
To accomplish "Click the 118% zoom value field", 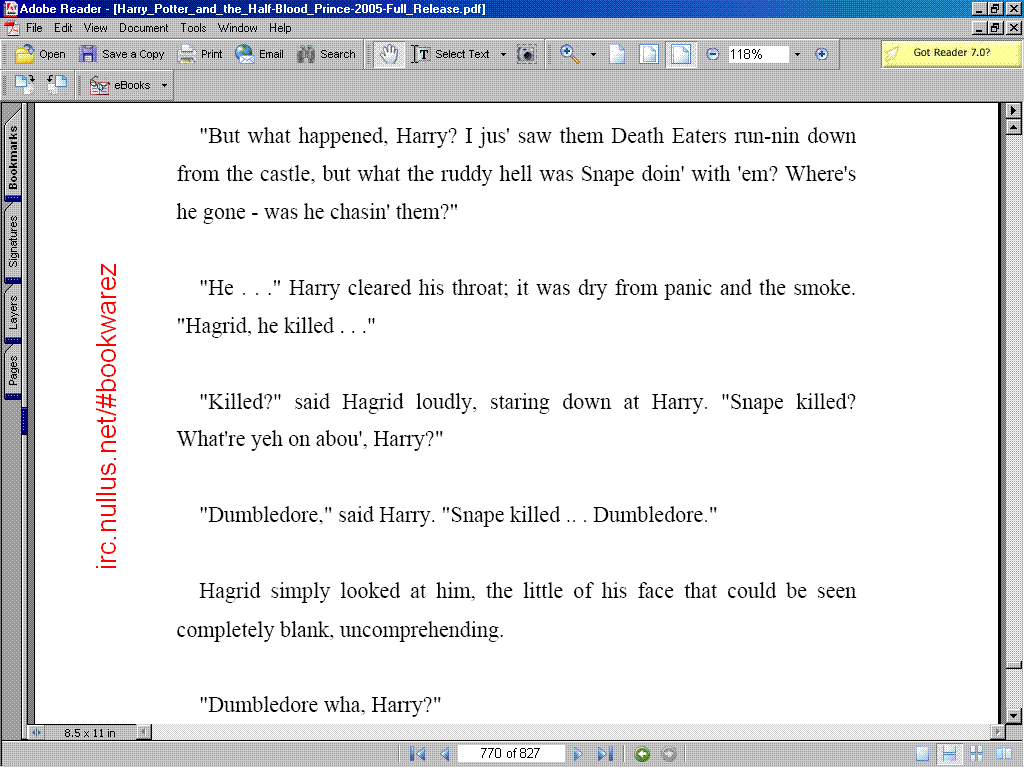I will tap(758, 54).
